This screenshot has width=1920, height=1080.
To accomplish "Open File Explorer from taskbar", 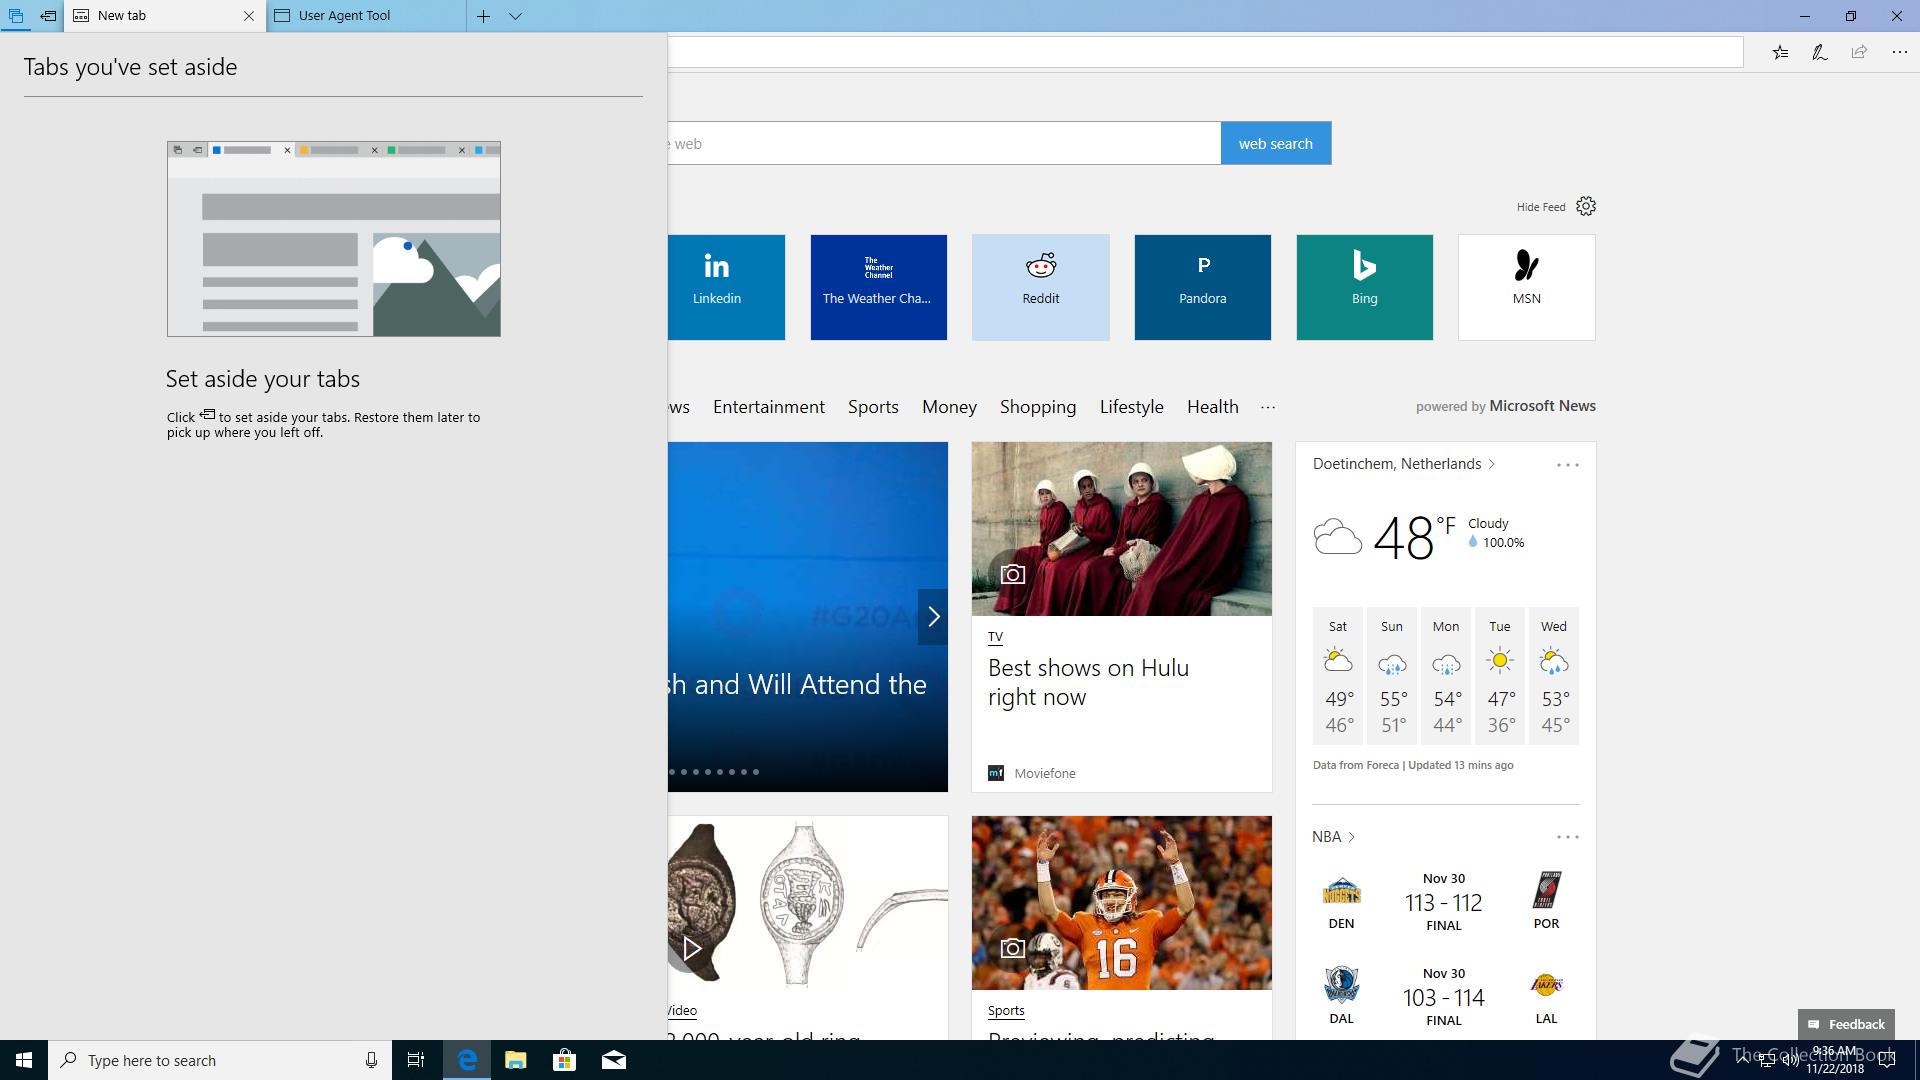I will tap(515, 1060).
